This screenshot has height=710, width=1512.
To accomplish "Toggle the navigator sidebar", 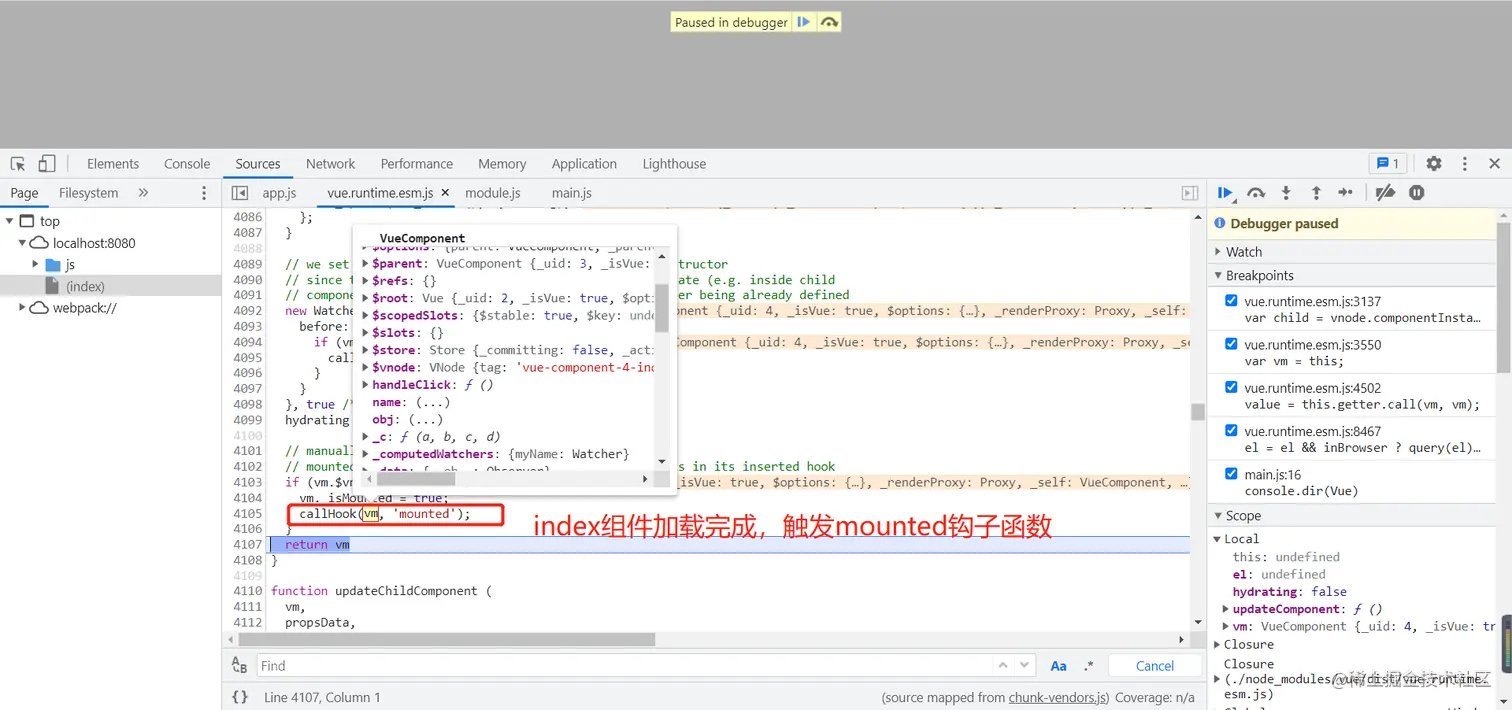I will [240, 193].
